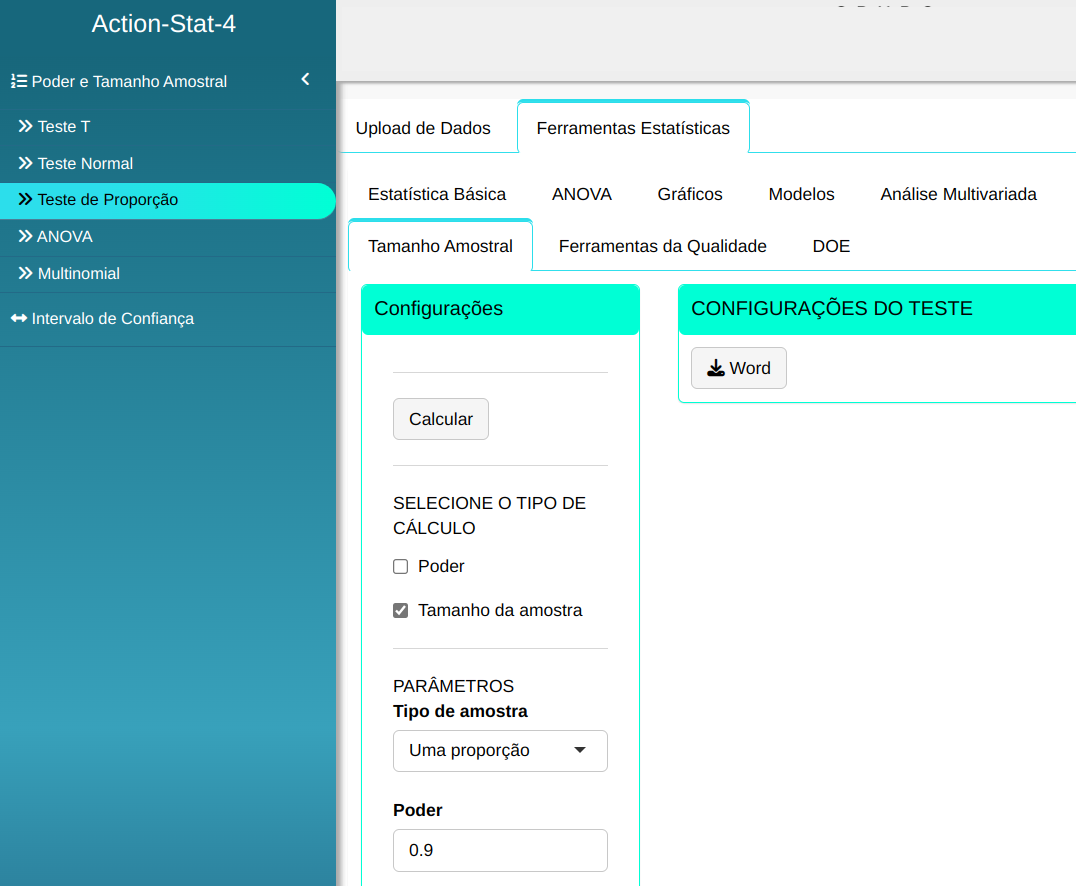Click the double-arrow icon beside ANOVA in sidebar
The image size is (1076, 886).
[x=26, y=237]
